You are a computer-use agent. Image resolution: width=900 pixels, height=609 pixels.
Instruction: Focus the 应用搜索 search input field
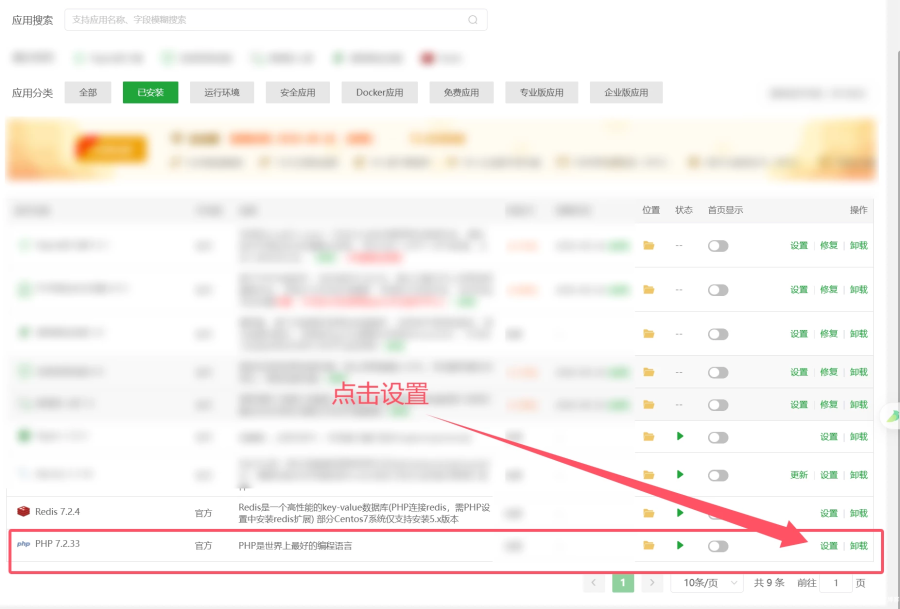265,20
